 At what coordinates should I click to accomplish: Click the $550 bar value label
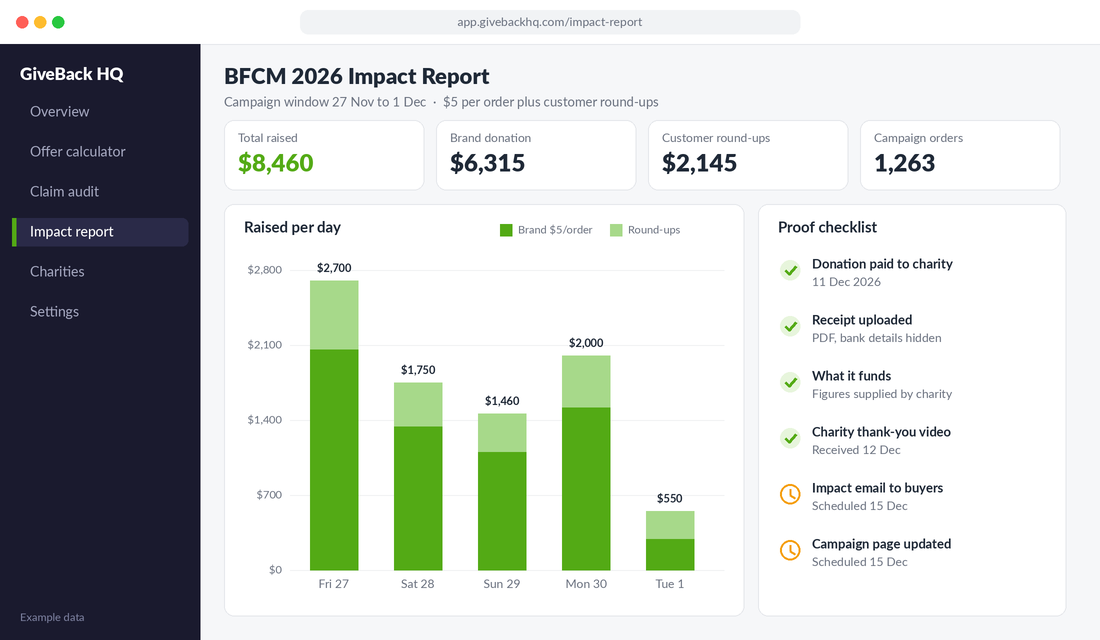coord(670,498)
